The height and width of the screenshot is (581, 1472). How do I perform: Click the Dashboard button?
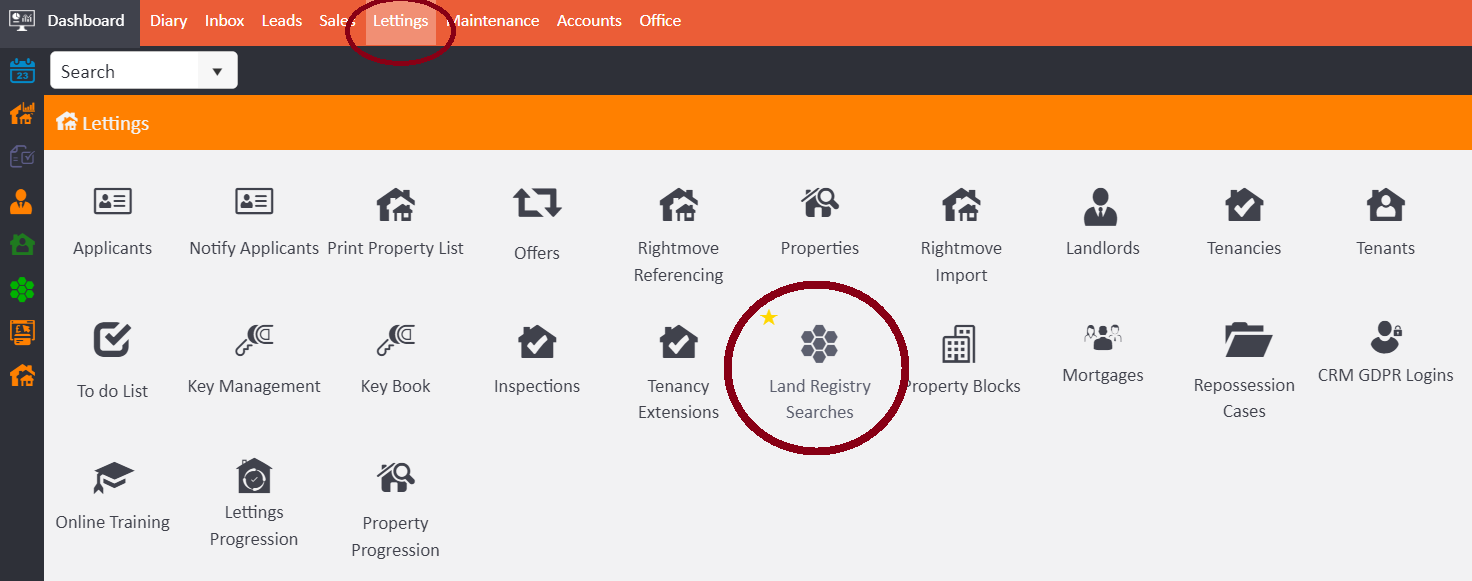point(85,21)
